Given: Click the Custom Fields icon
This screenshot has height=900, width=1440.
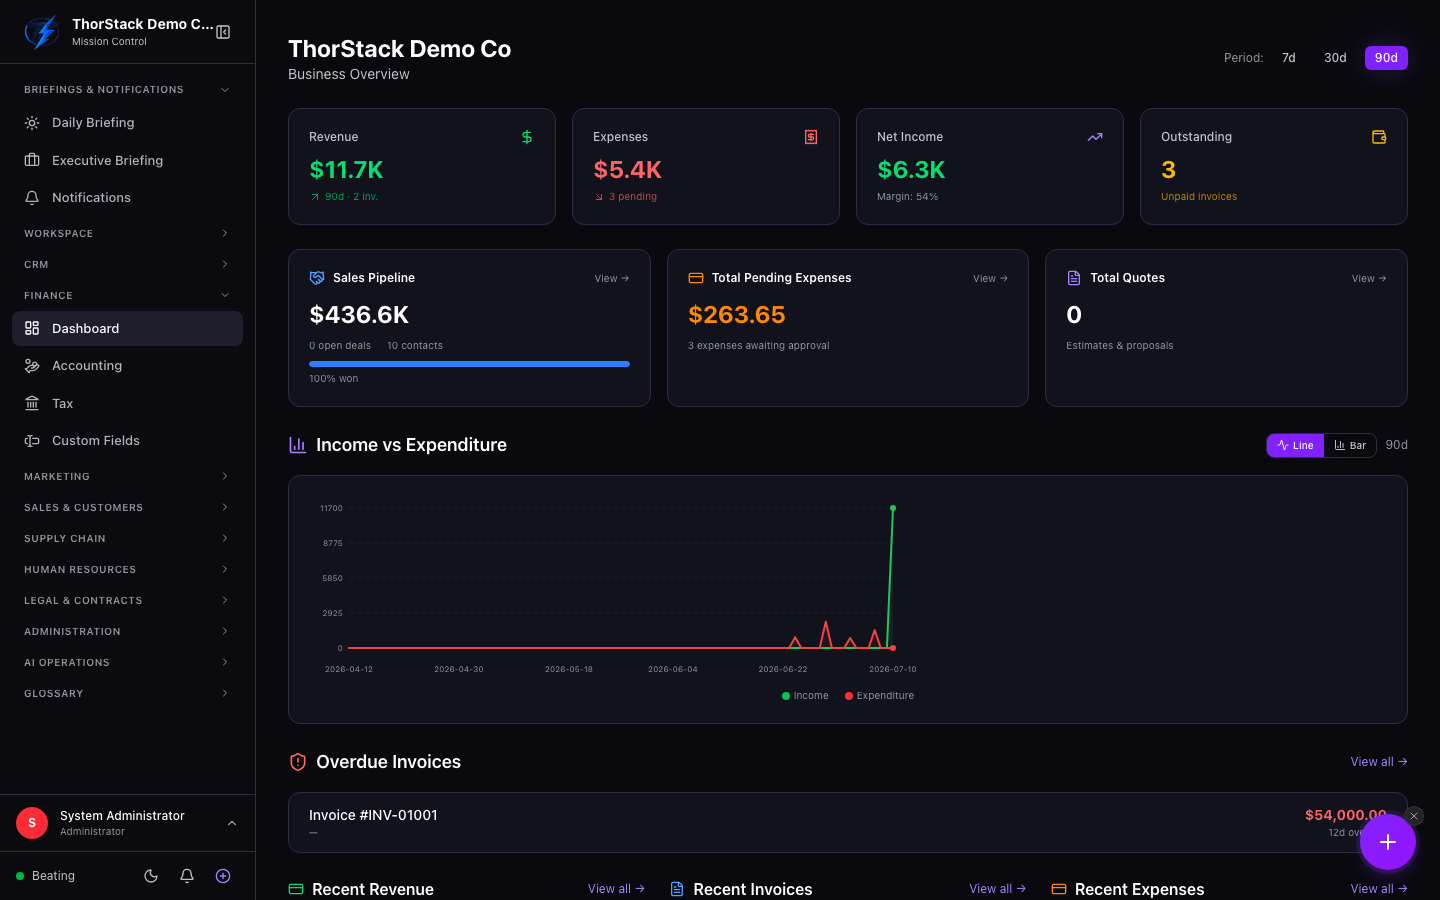Looking at the screenshot, I should pyautogui.click(x=32, y=441).
